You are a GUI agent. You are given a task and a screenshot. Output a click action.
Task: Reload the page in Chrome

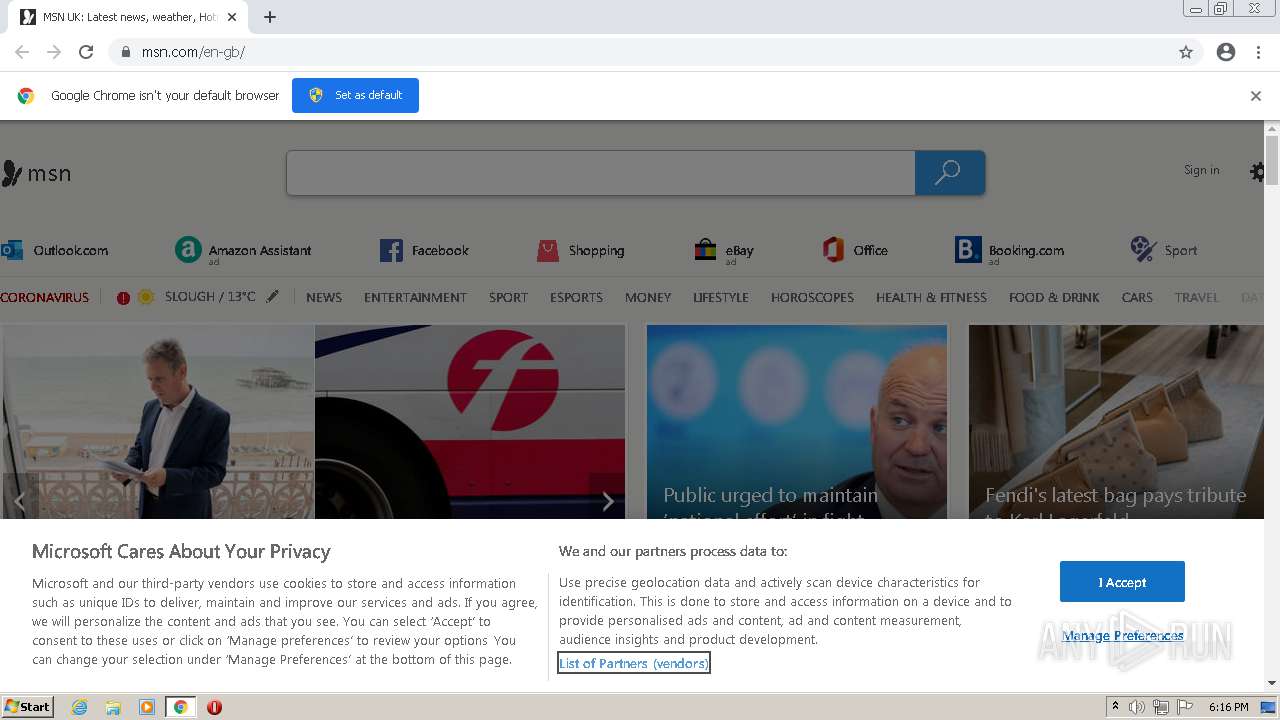(86, 52)
